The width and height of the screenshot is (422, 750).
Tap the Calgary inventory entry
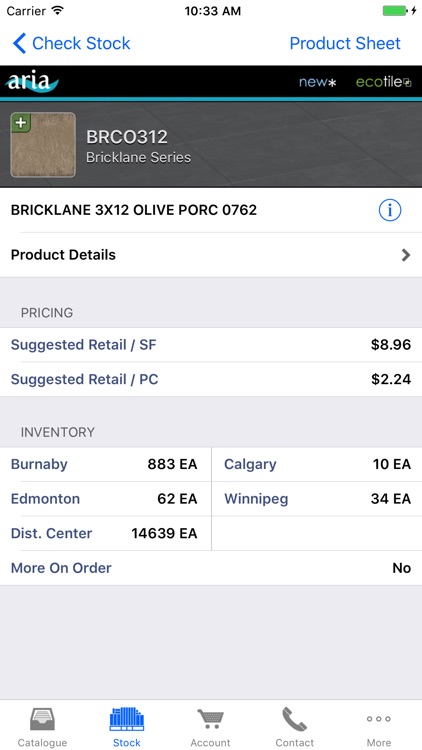click(317, 464)
